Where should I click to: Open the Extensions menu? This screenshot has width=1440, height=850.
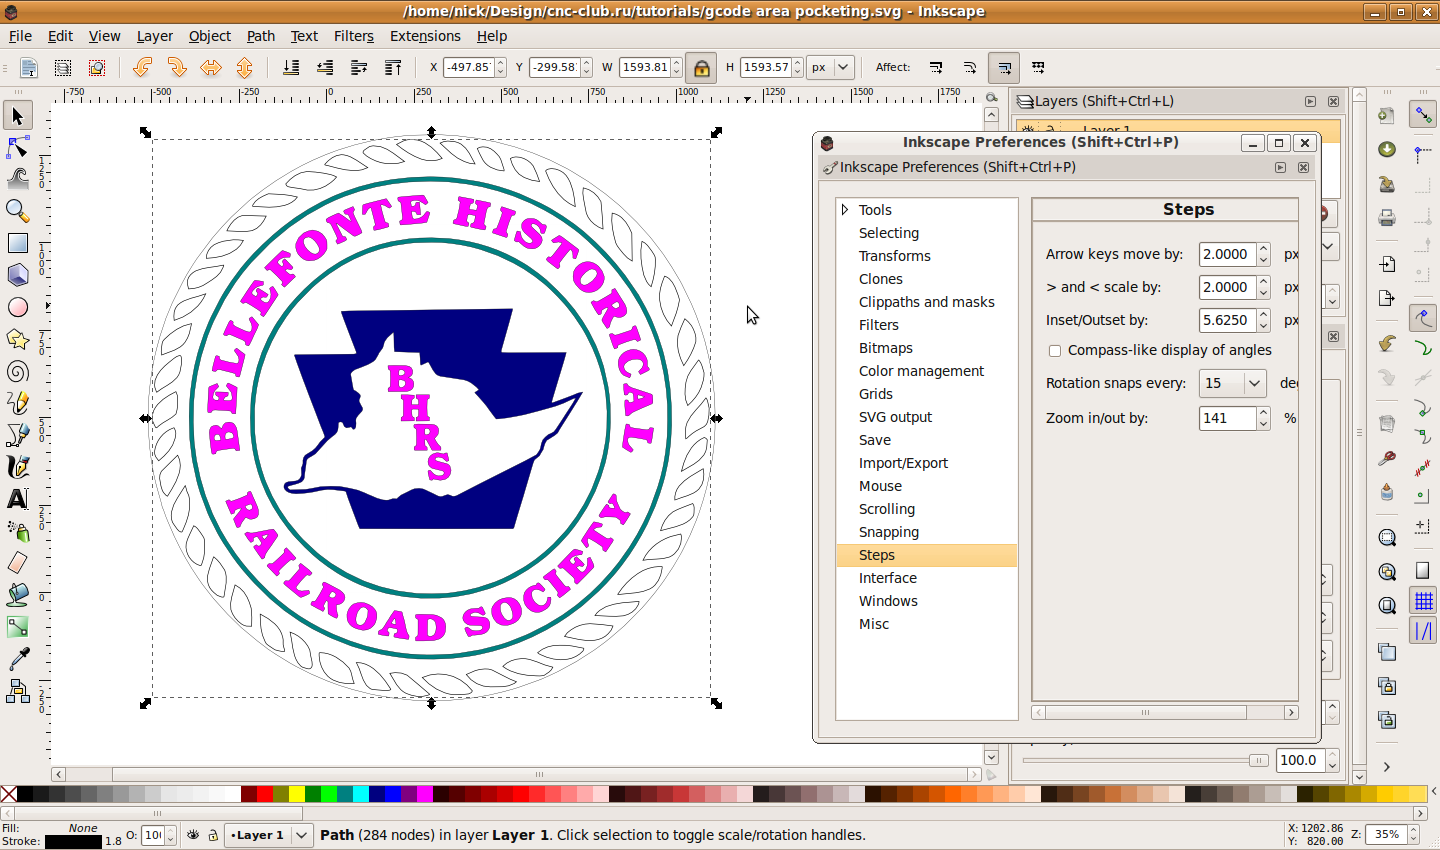pos(425,36)
